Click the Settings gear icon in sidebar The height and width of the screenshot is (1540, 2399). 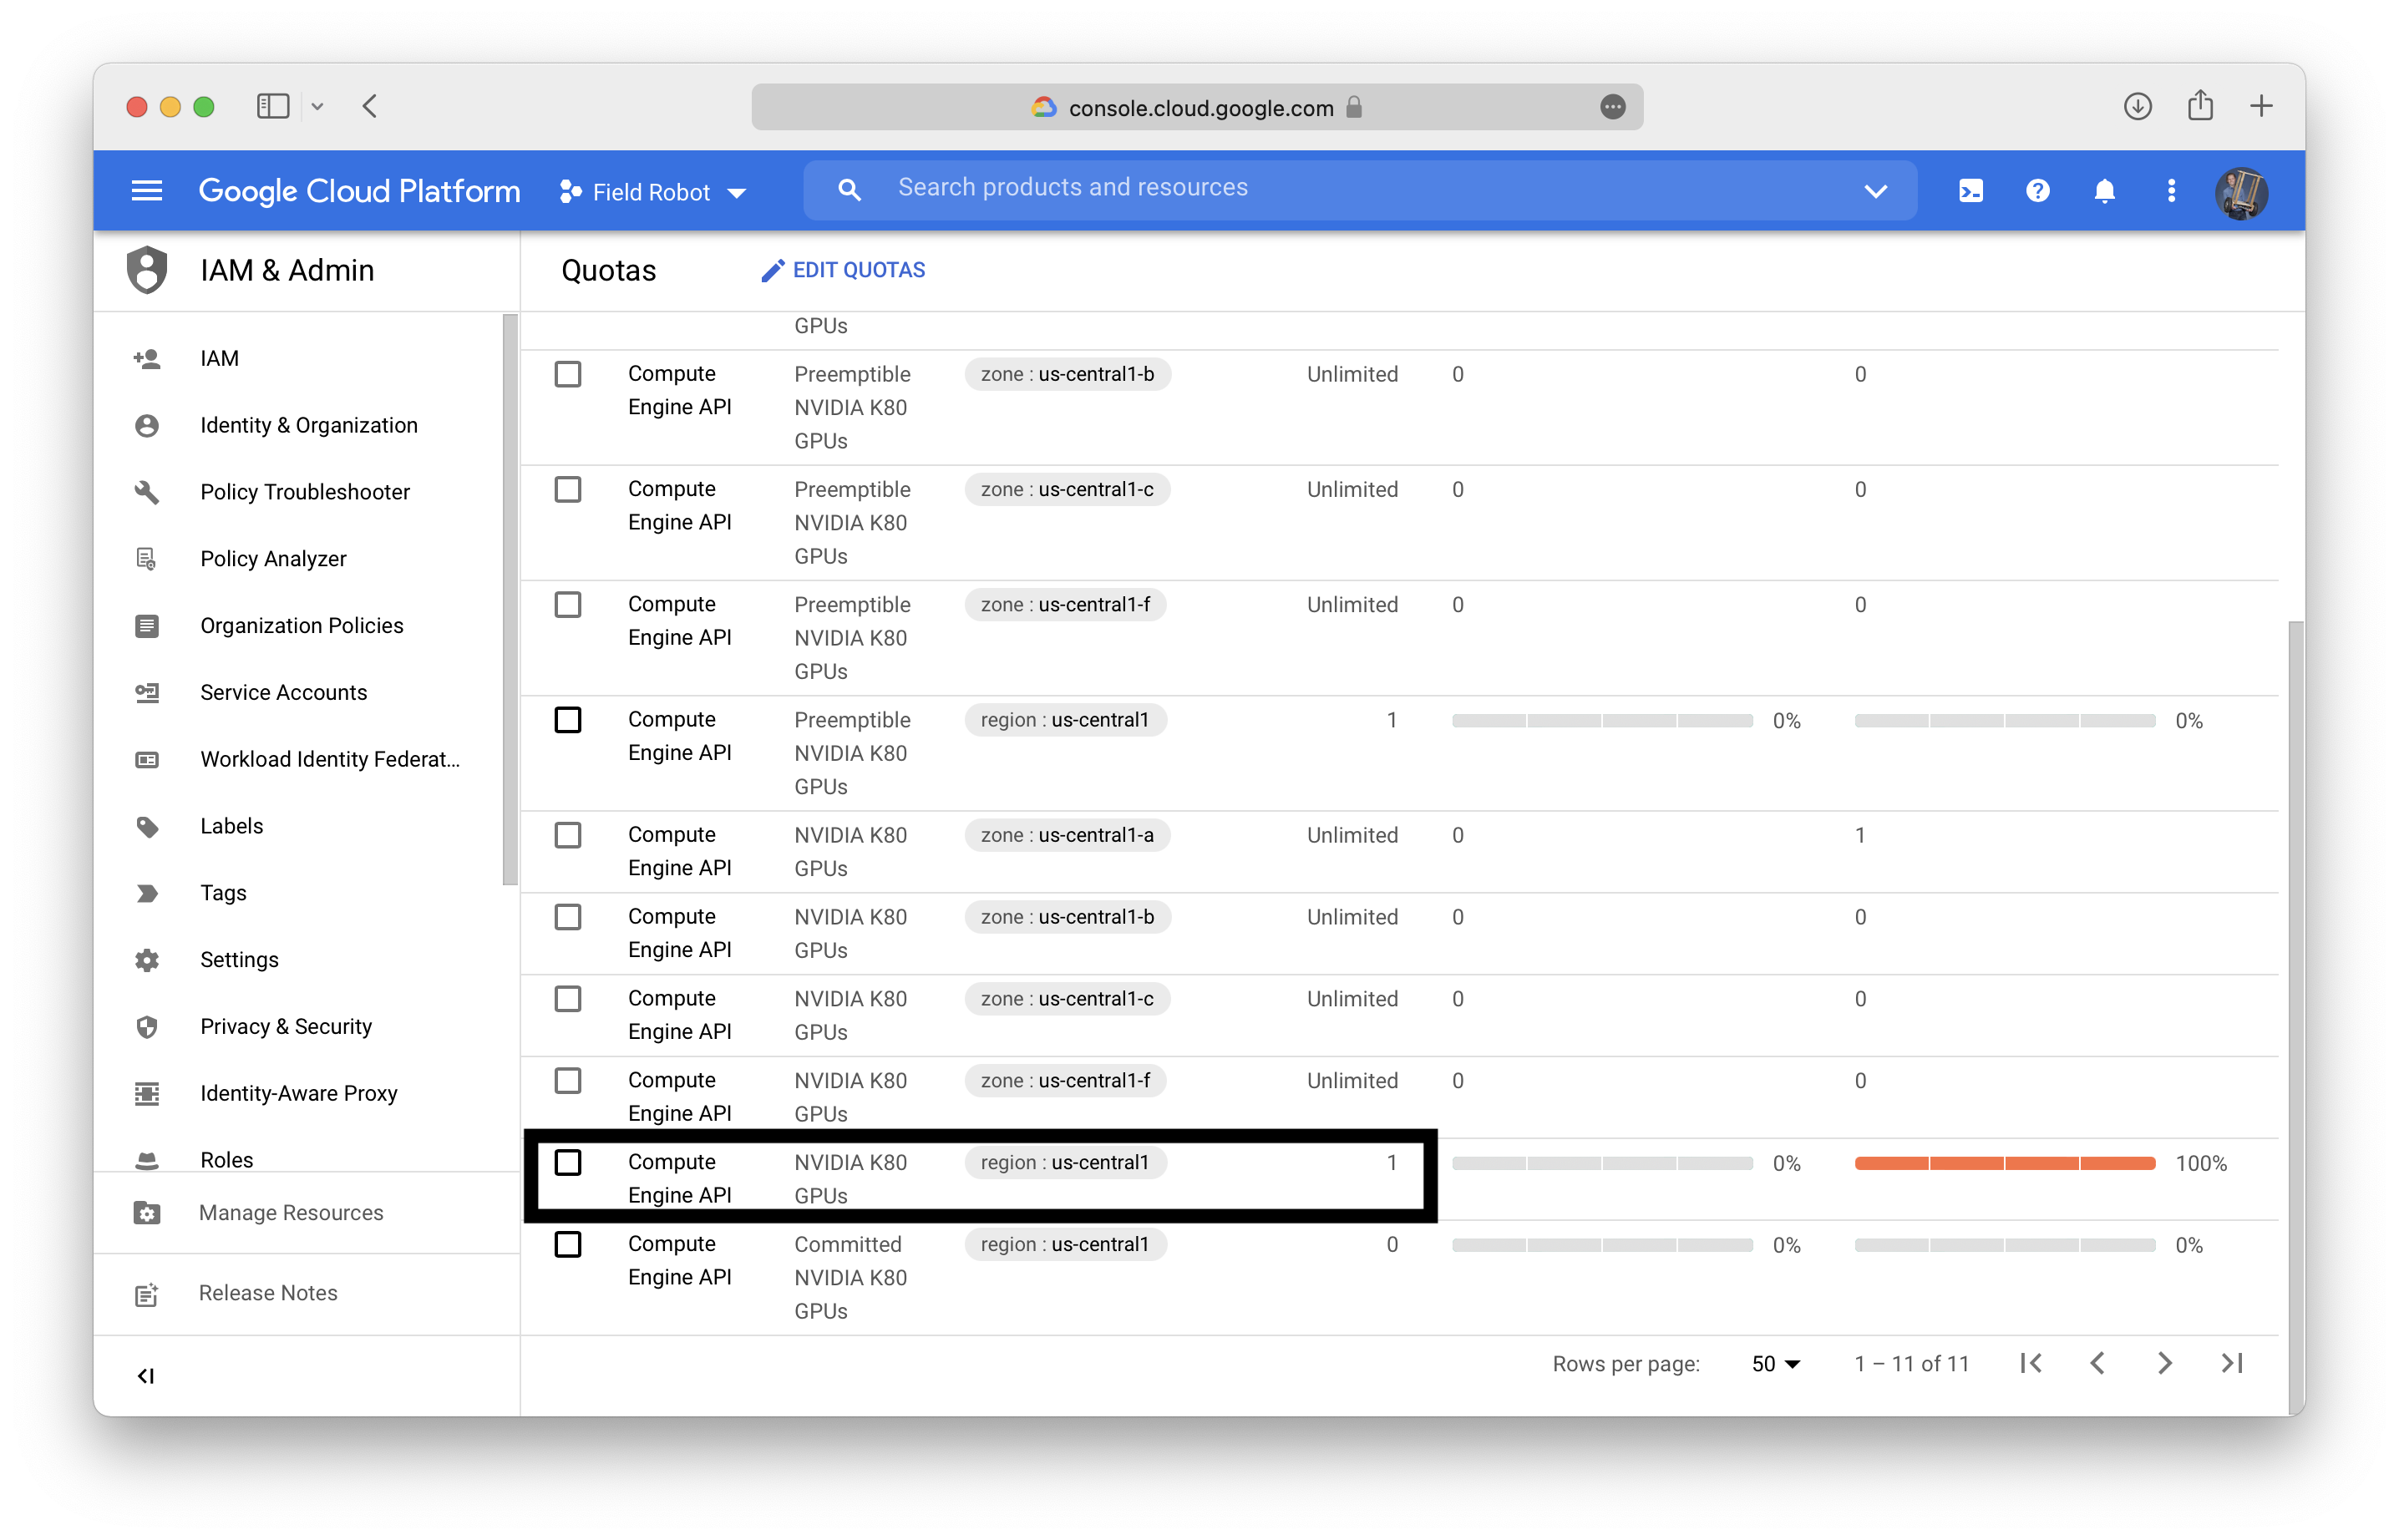coord(147,960)
